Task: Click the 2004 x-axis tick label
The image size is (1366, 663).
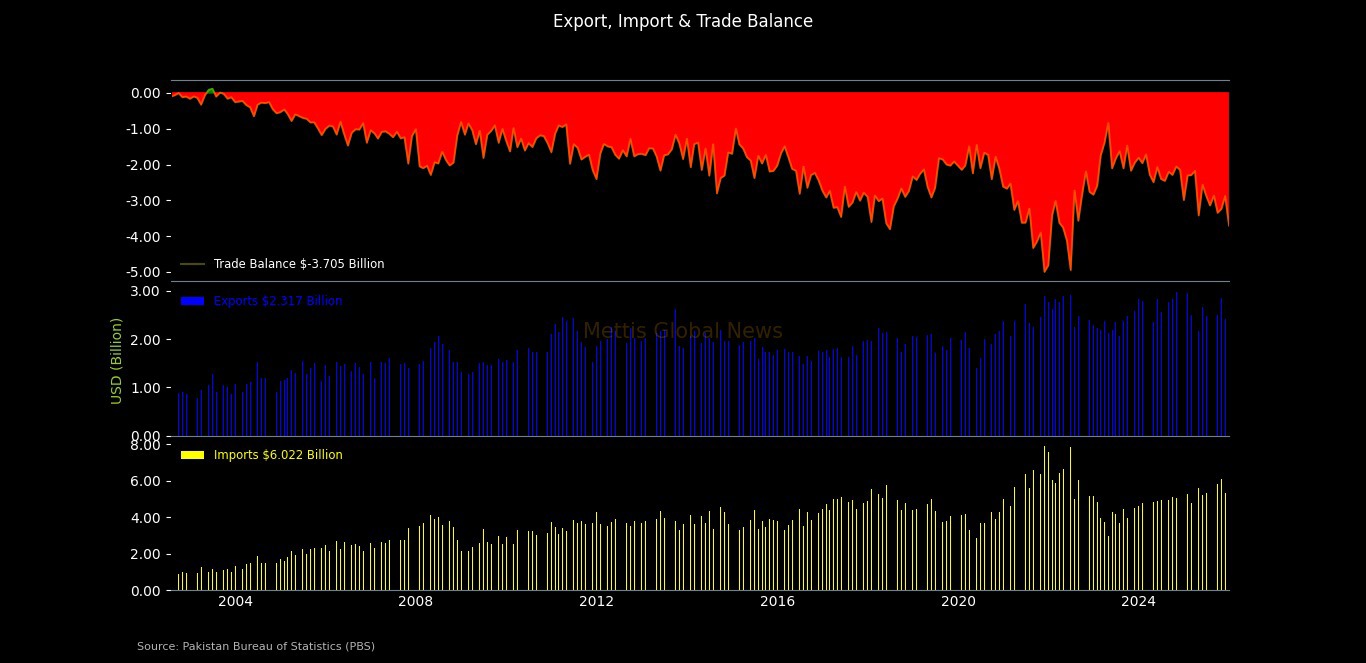Action: click(x=235, y=602)
